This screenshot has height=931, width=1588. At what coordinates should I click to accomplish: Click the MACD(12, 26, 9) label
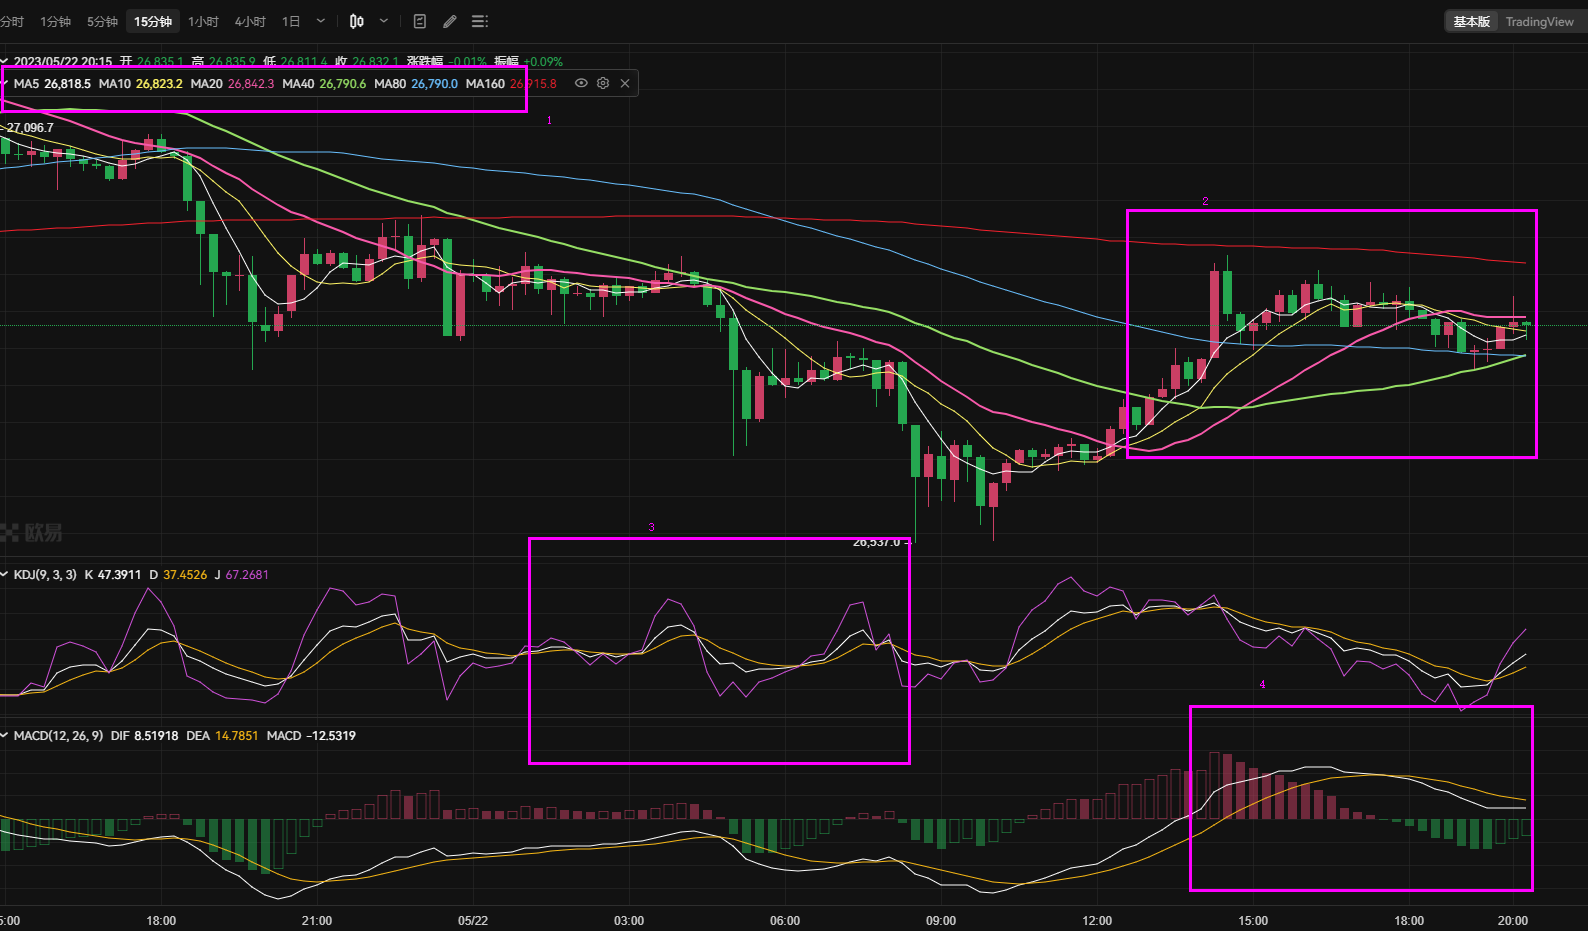coord(58,735)
